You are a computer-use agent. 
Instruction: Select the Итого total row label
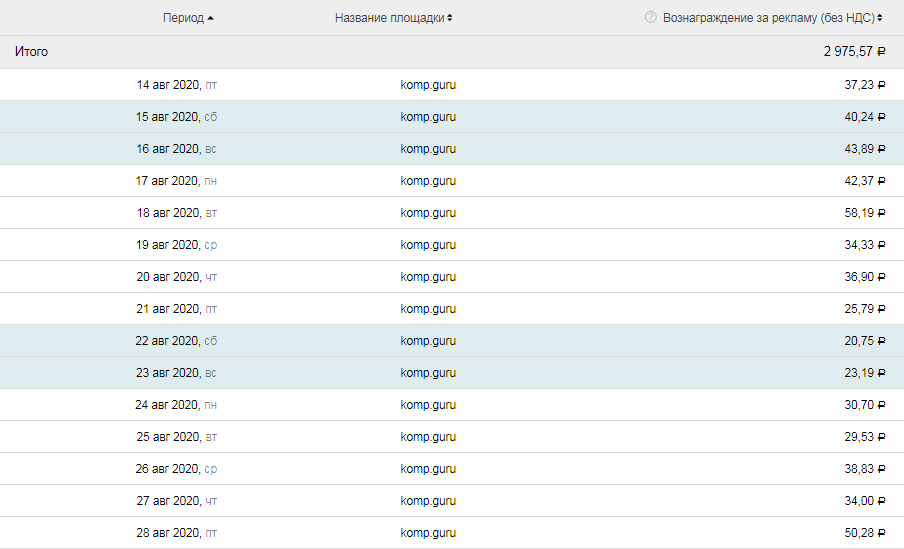pyautogui.click(x=31, y=51)
